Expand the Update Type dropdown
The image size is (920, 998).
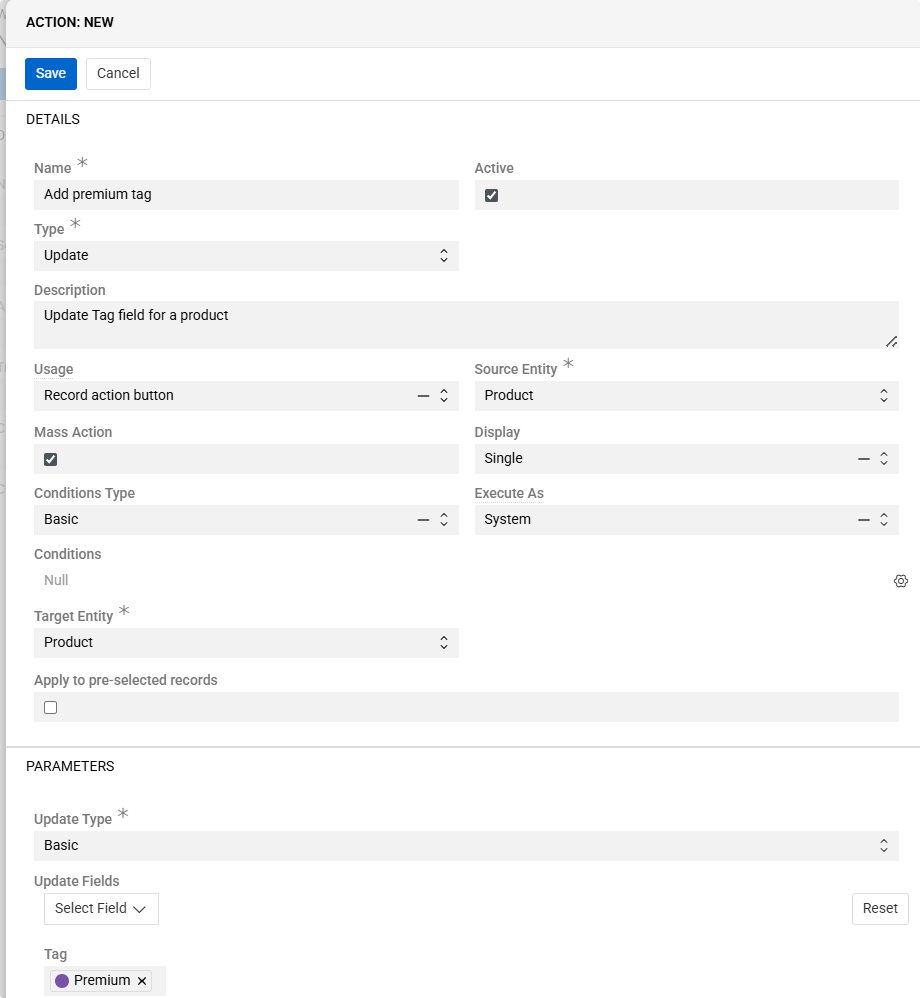(466, 846)
